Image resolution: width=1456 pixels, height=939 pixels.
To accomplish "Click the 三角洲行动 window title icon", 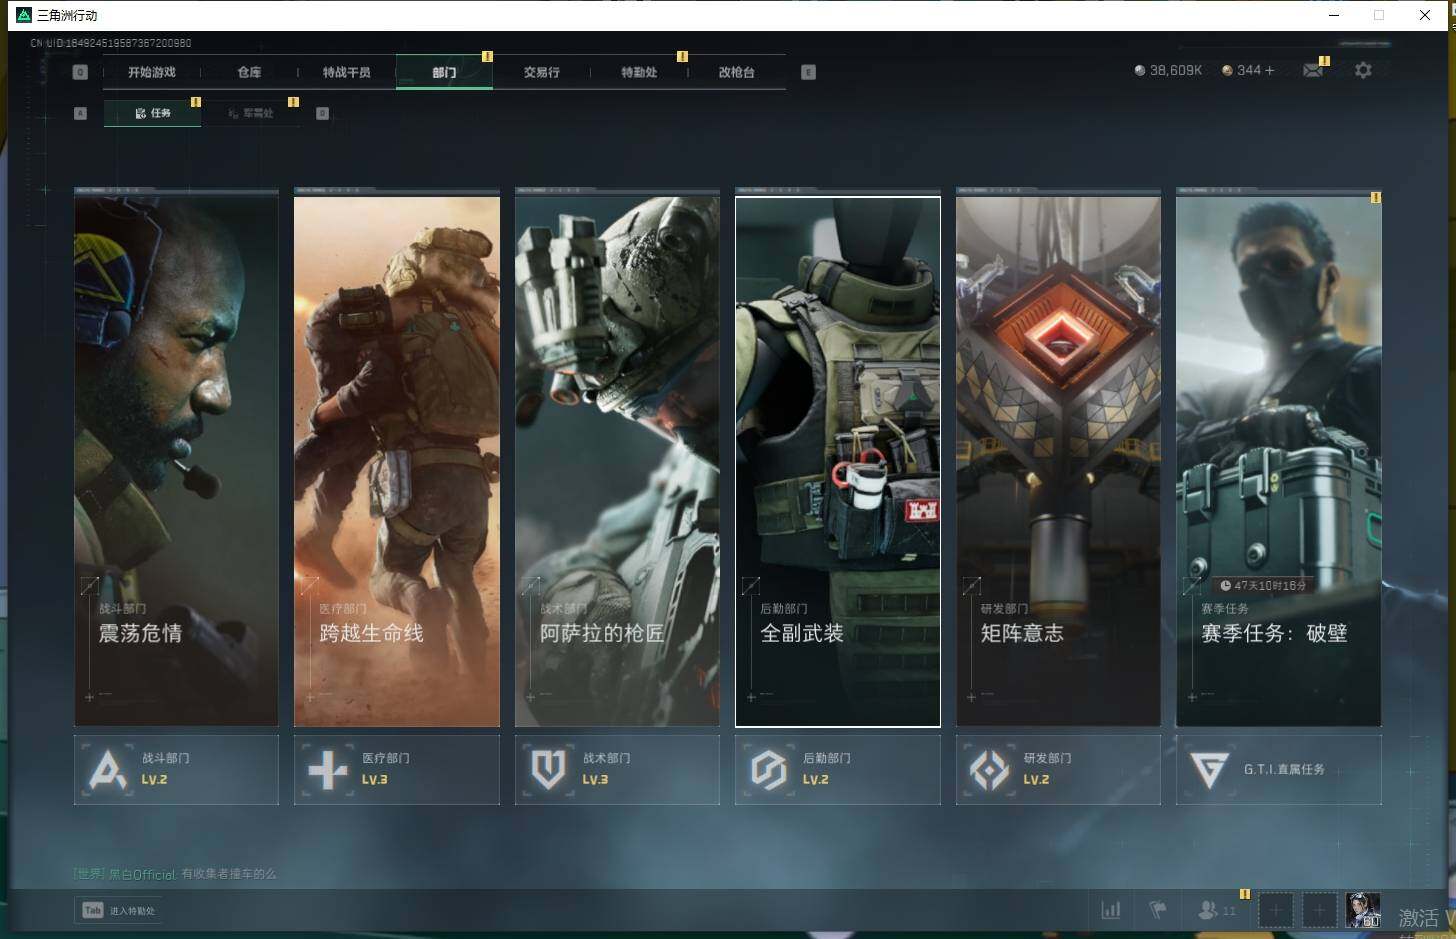I will click(24, 15).
